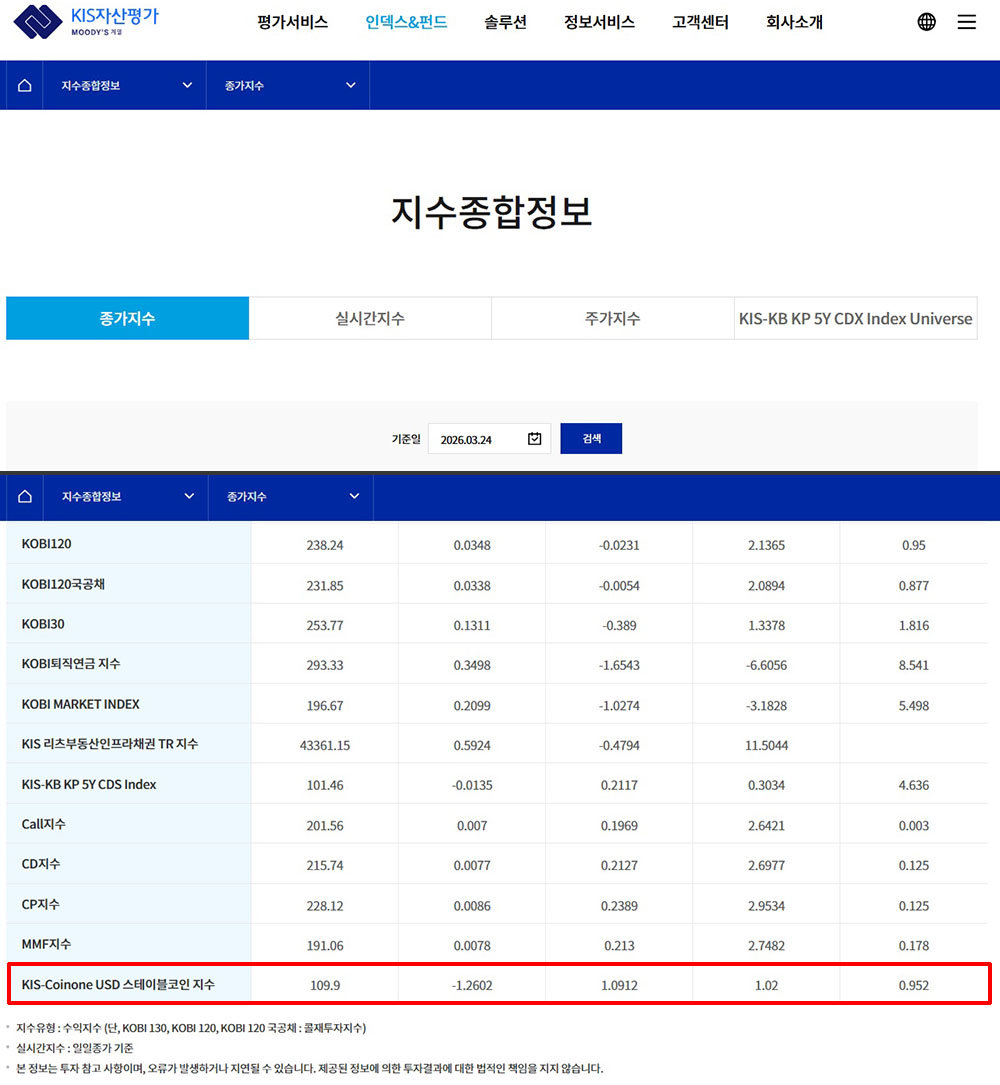Click value 0.1311 in KOBI30 row
1000x1085 pixels.
(472, 626)
